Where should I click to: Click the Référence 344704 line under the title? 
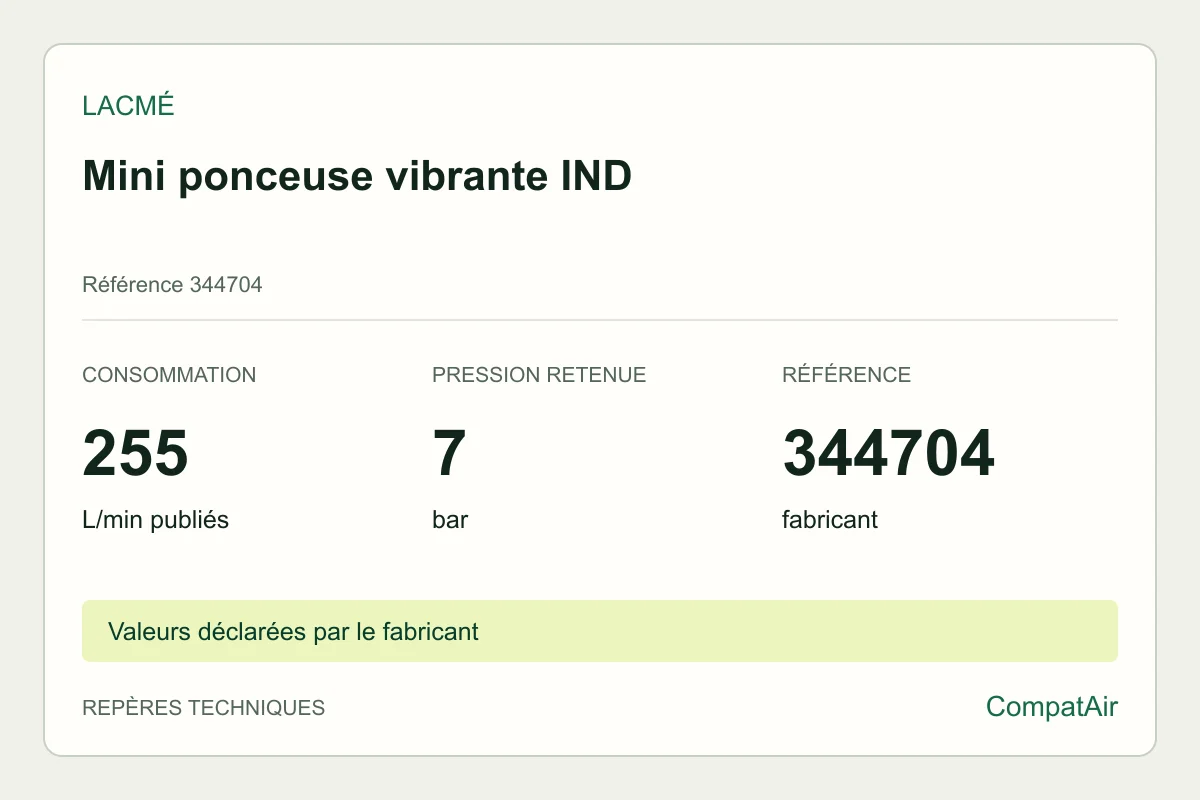pos(172,285)
